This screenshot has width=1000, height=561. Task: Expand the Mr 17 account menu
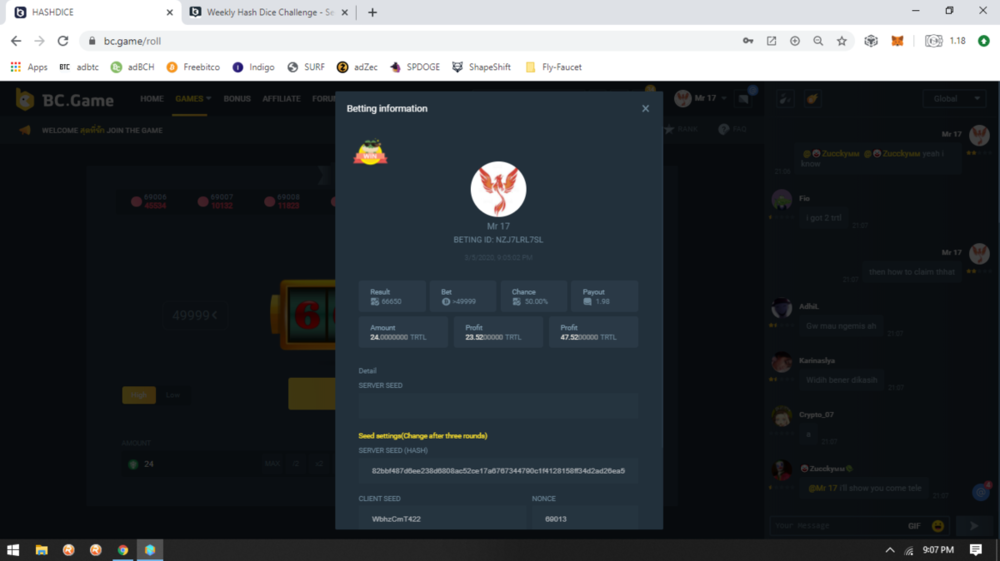coord(700,99)
